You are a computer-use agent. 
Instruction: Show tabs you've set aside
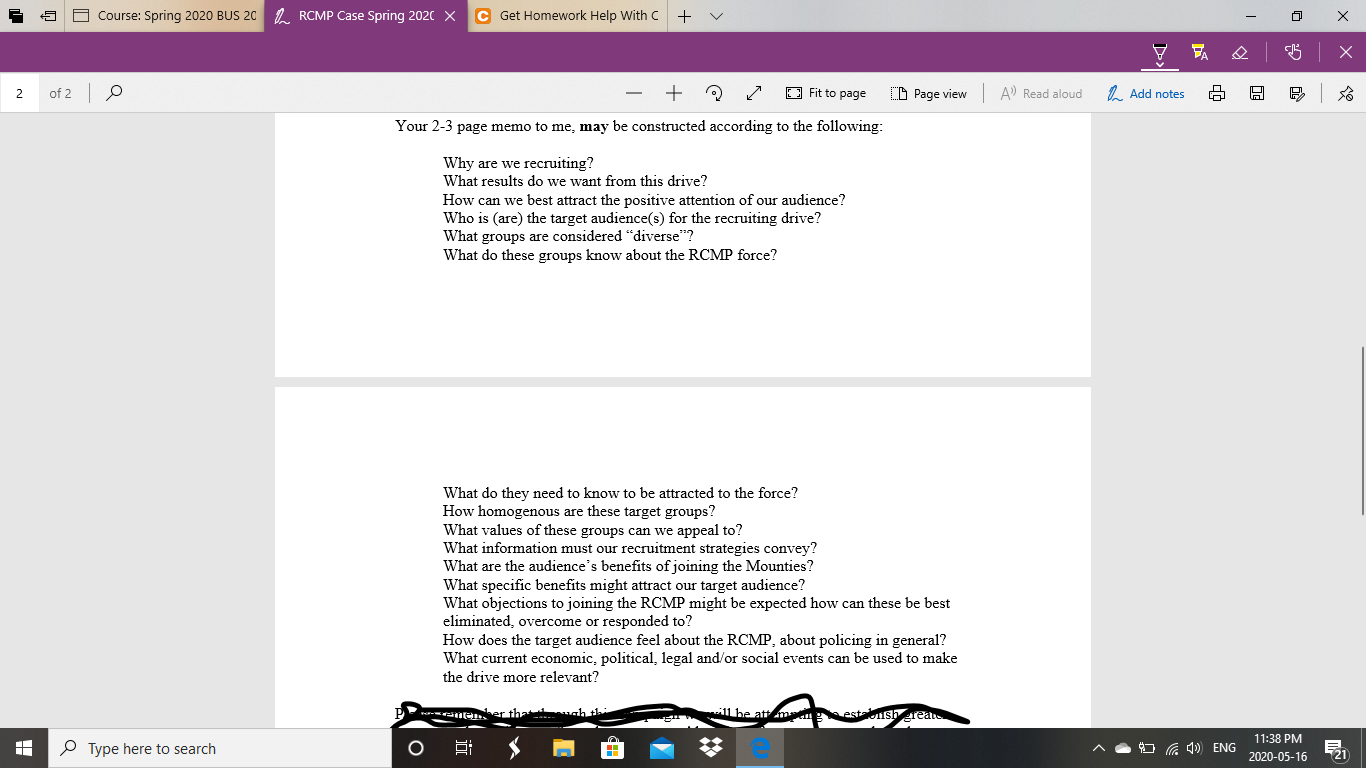(16, 16)
